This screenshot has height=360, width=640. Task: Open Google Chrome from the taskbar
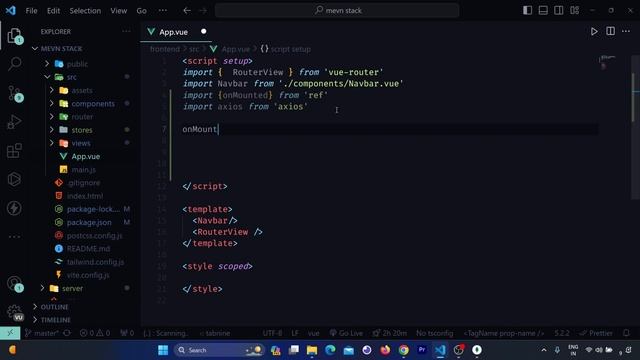pos(403,350)
